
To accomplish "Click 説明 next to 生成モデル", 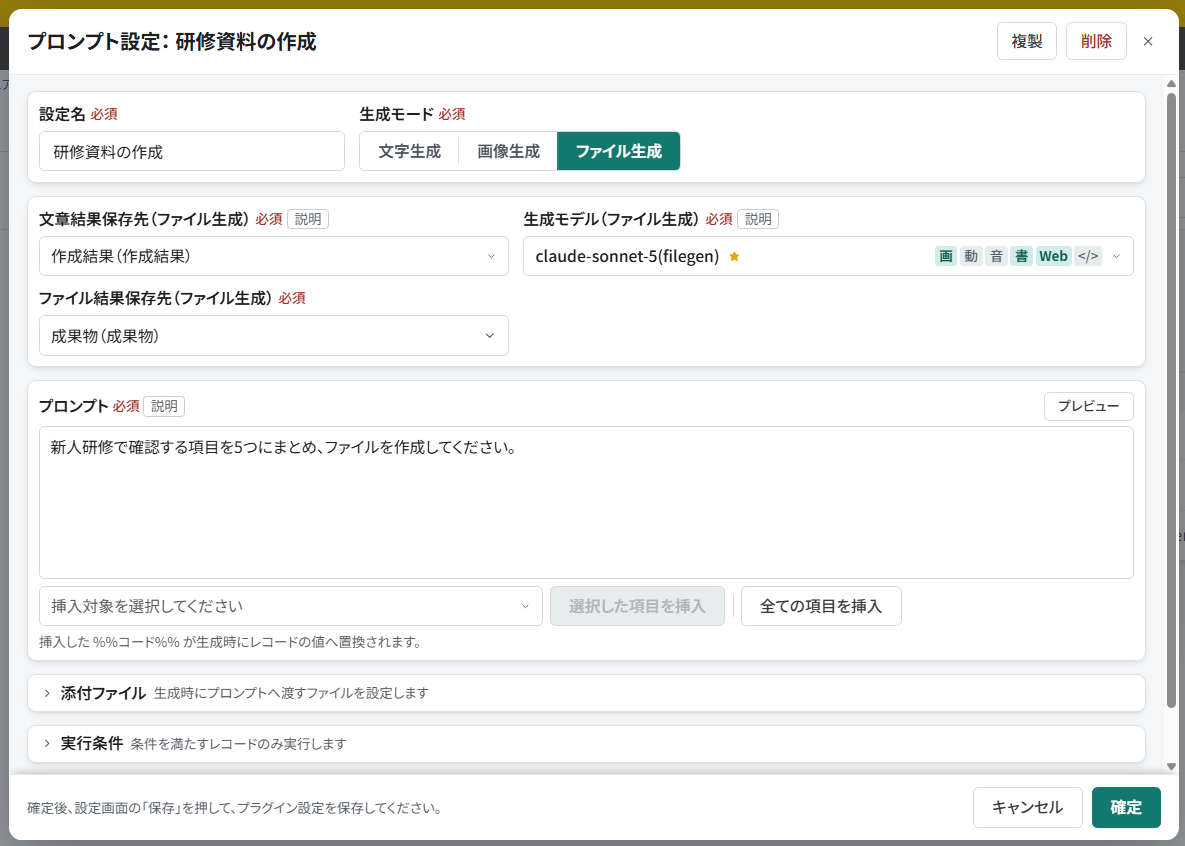I will pos(758,219).
